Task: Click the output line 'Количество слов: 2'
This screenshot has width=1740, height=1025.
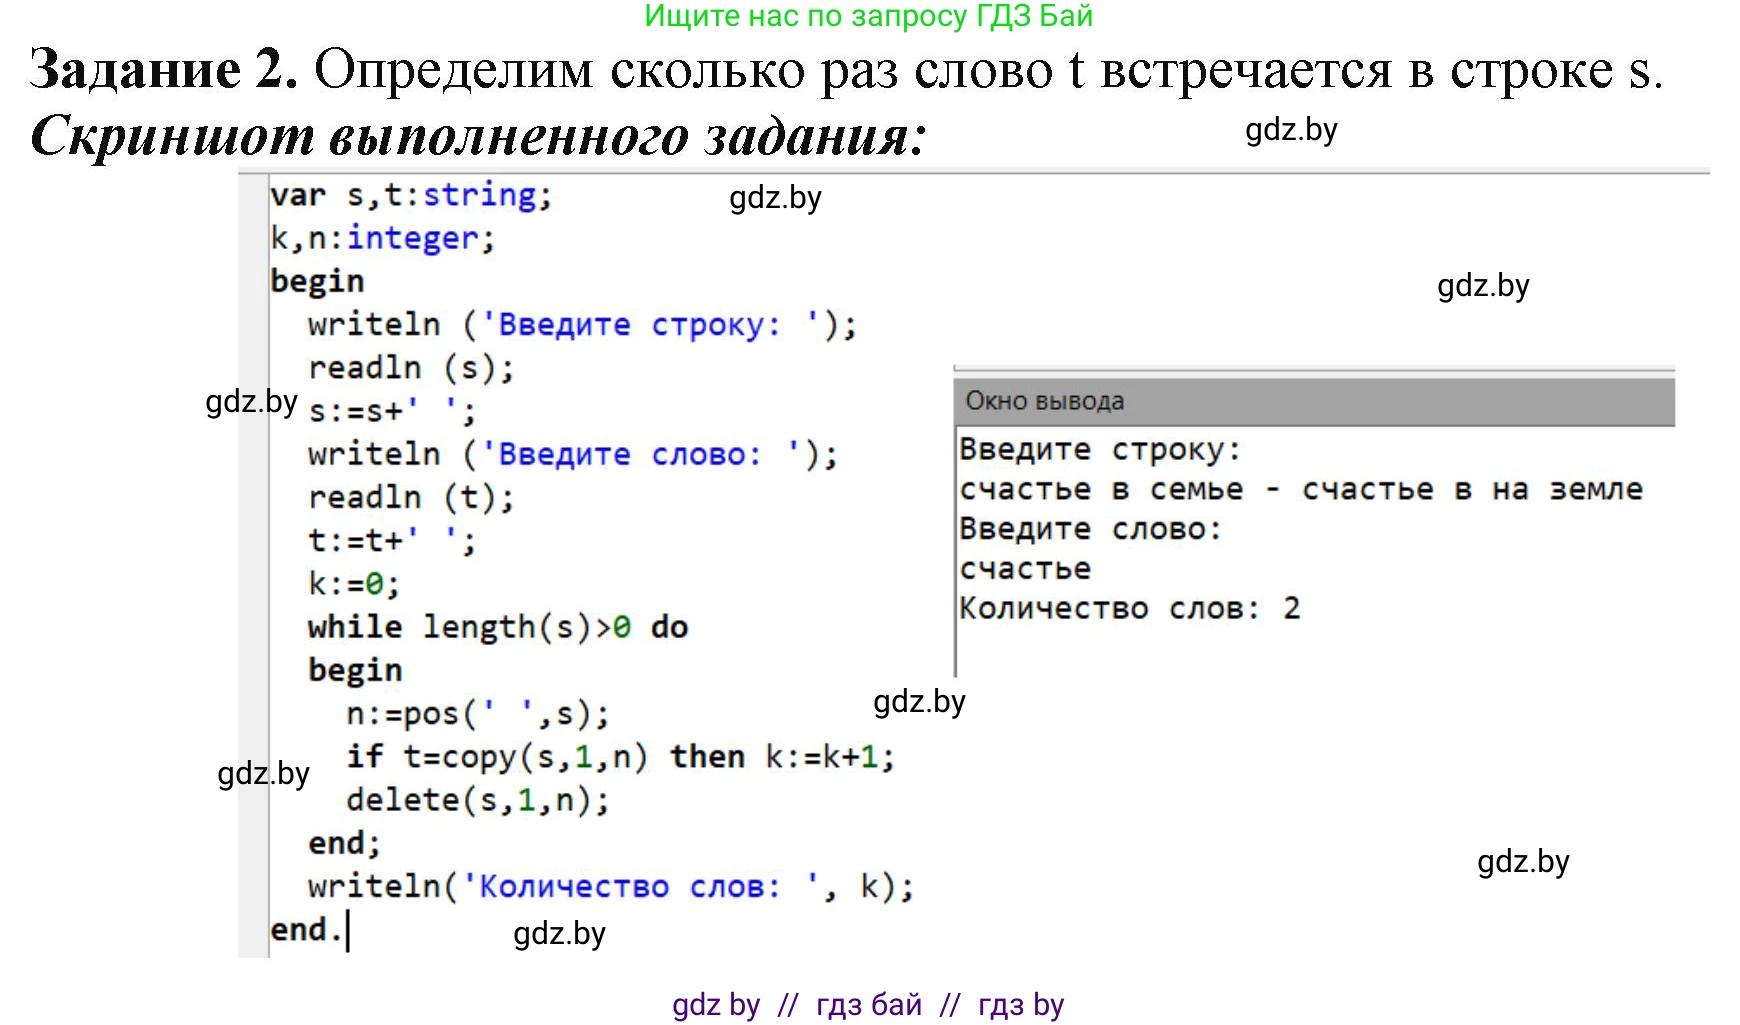Action: click(x=1129, y=608)
